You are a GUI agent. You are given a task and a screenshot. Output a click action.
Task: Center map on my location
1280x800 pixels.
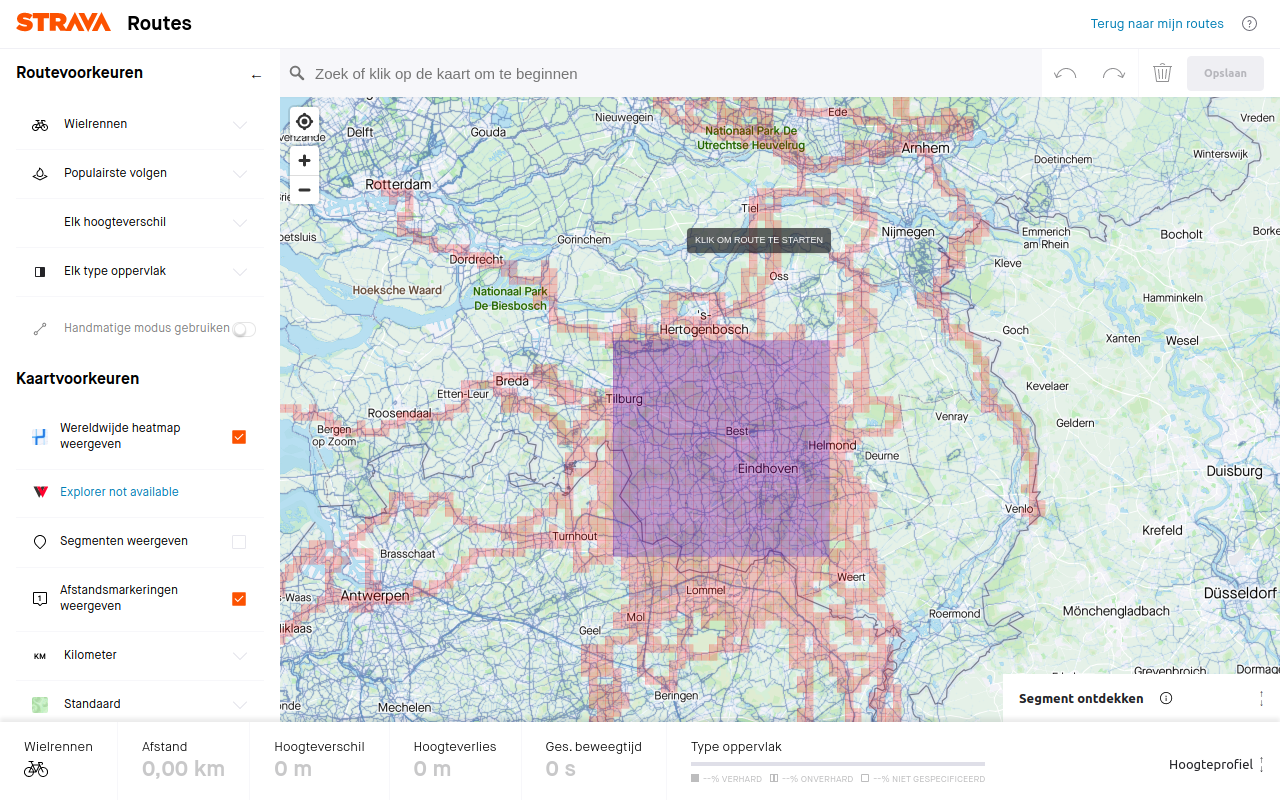tap(305, 121)
